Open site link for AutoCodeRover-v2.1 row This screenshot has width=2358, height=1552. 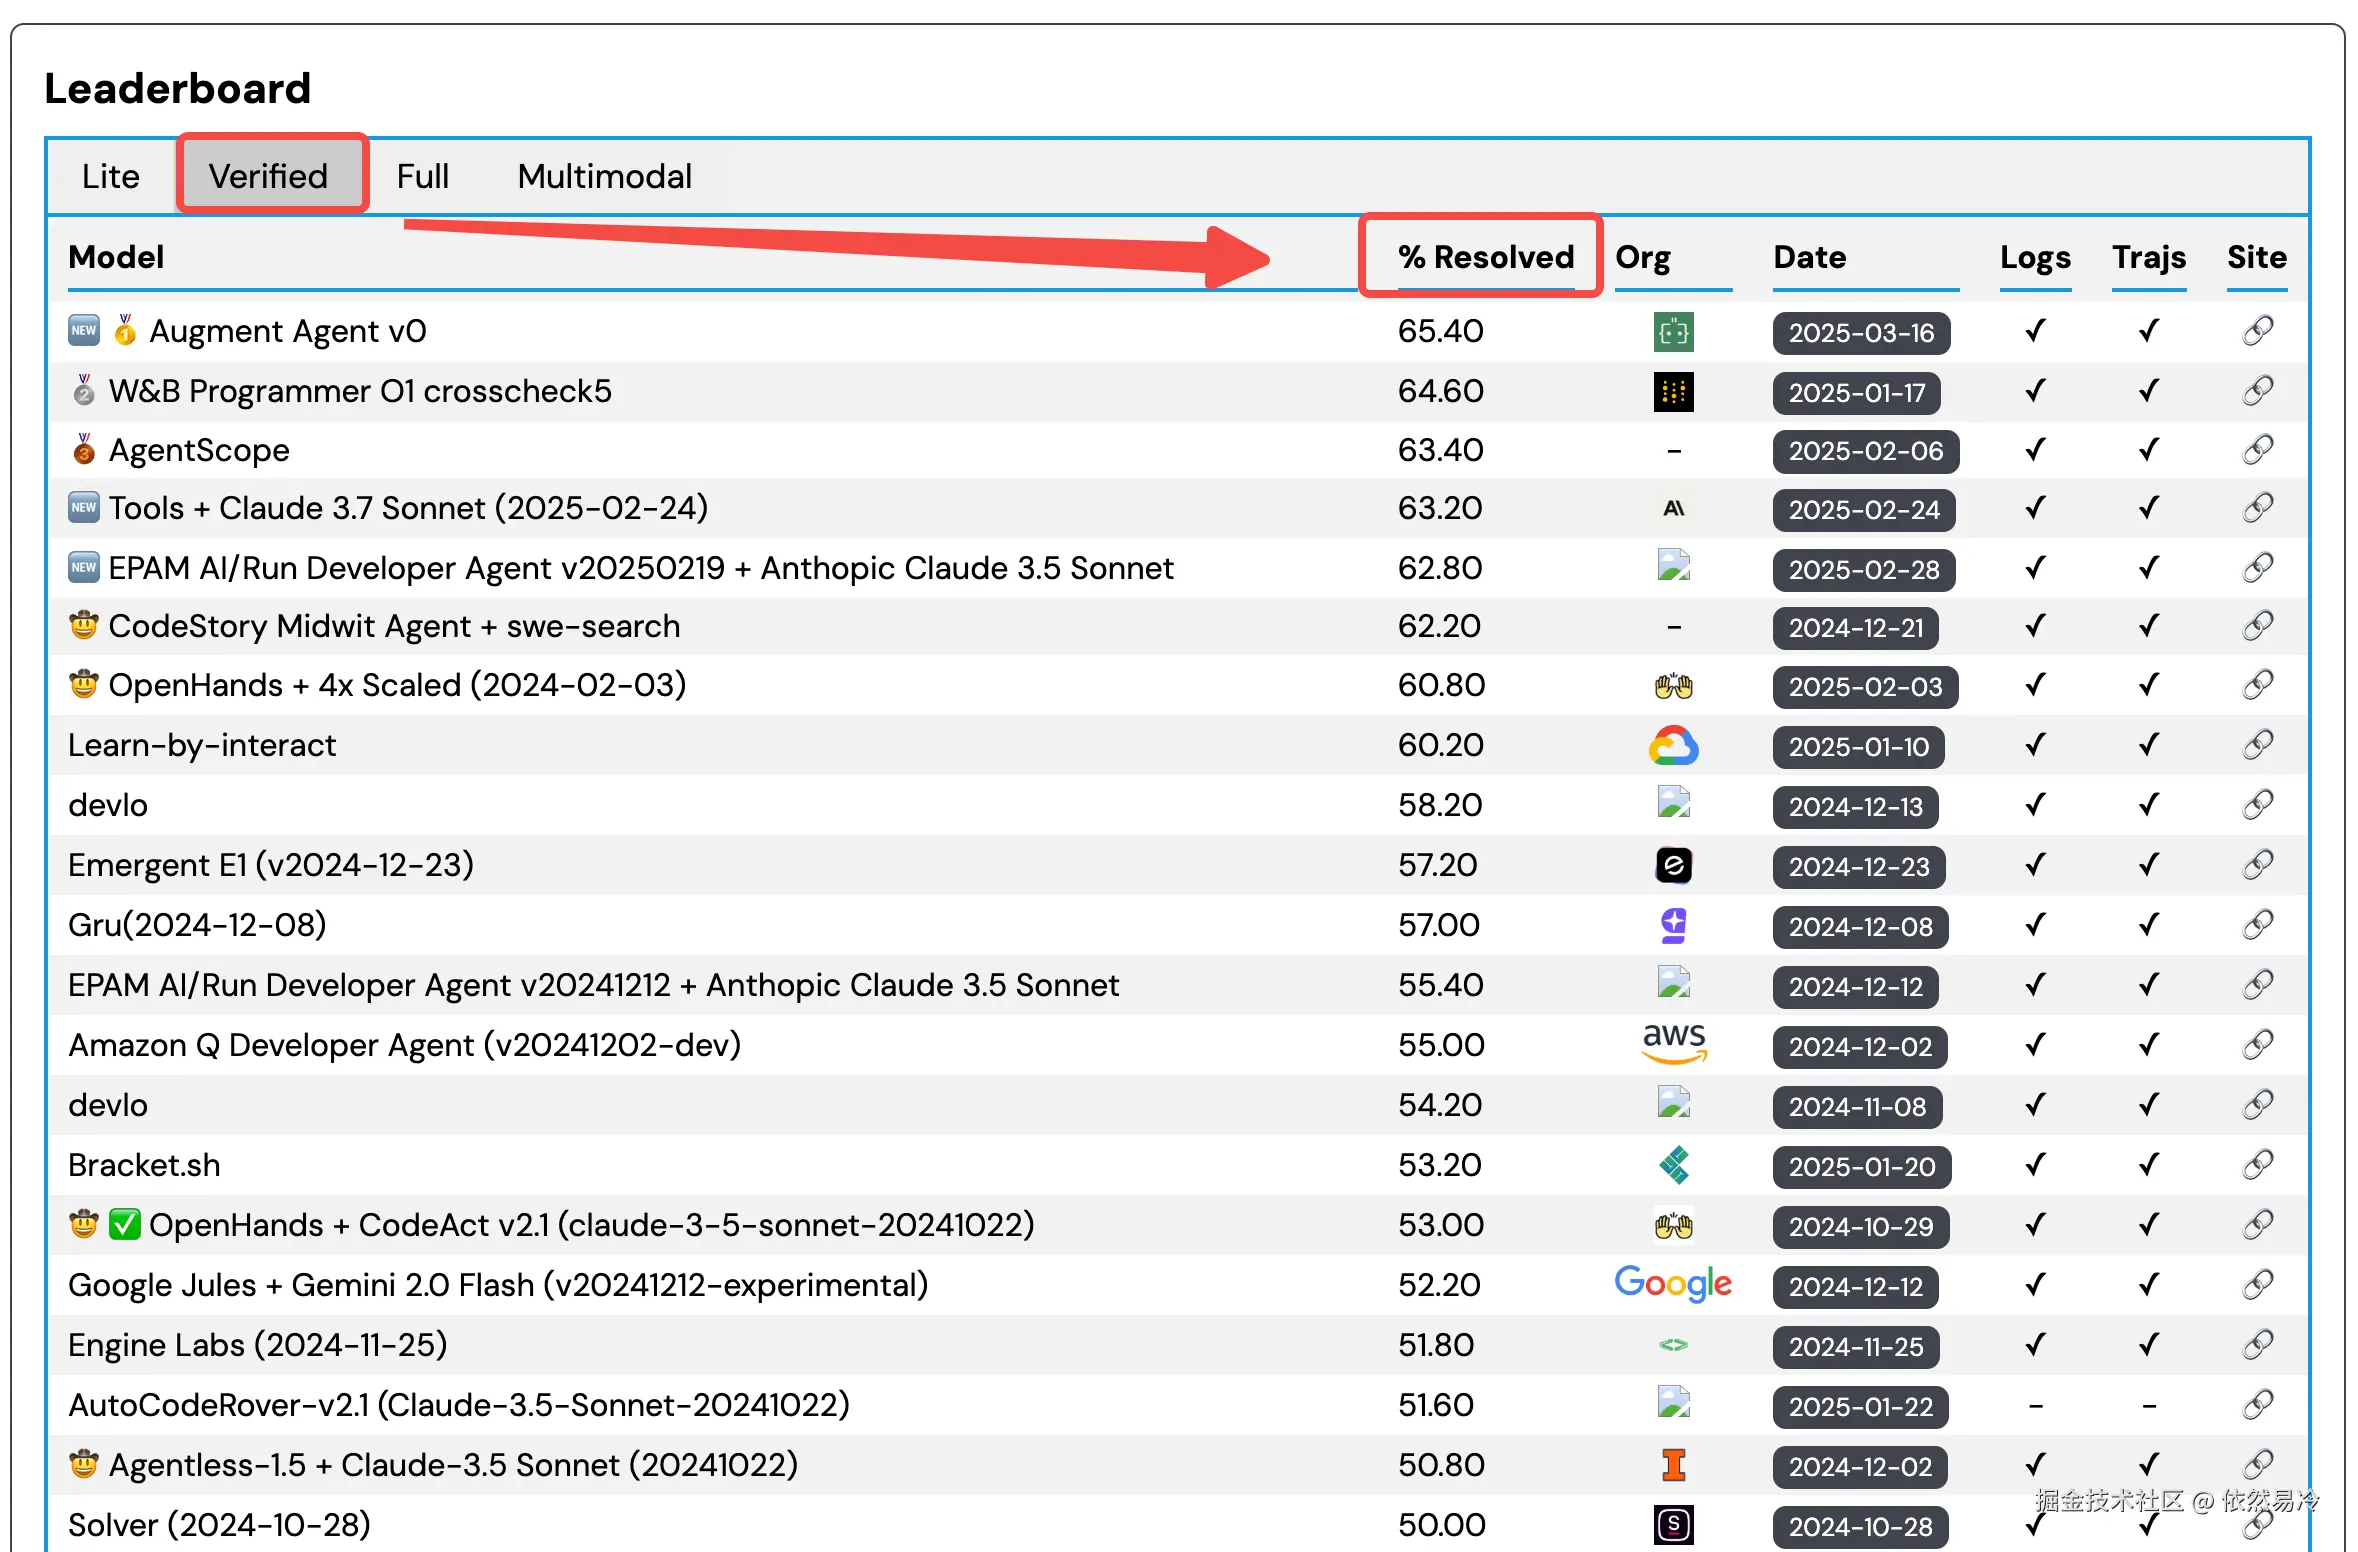(2257, 1405)
